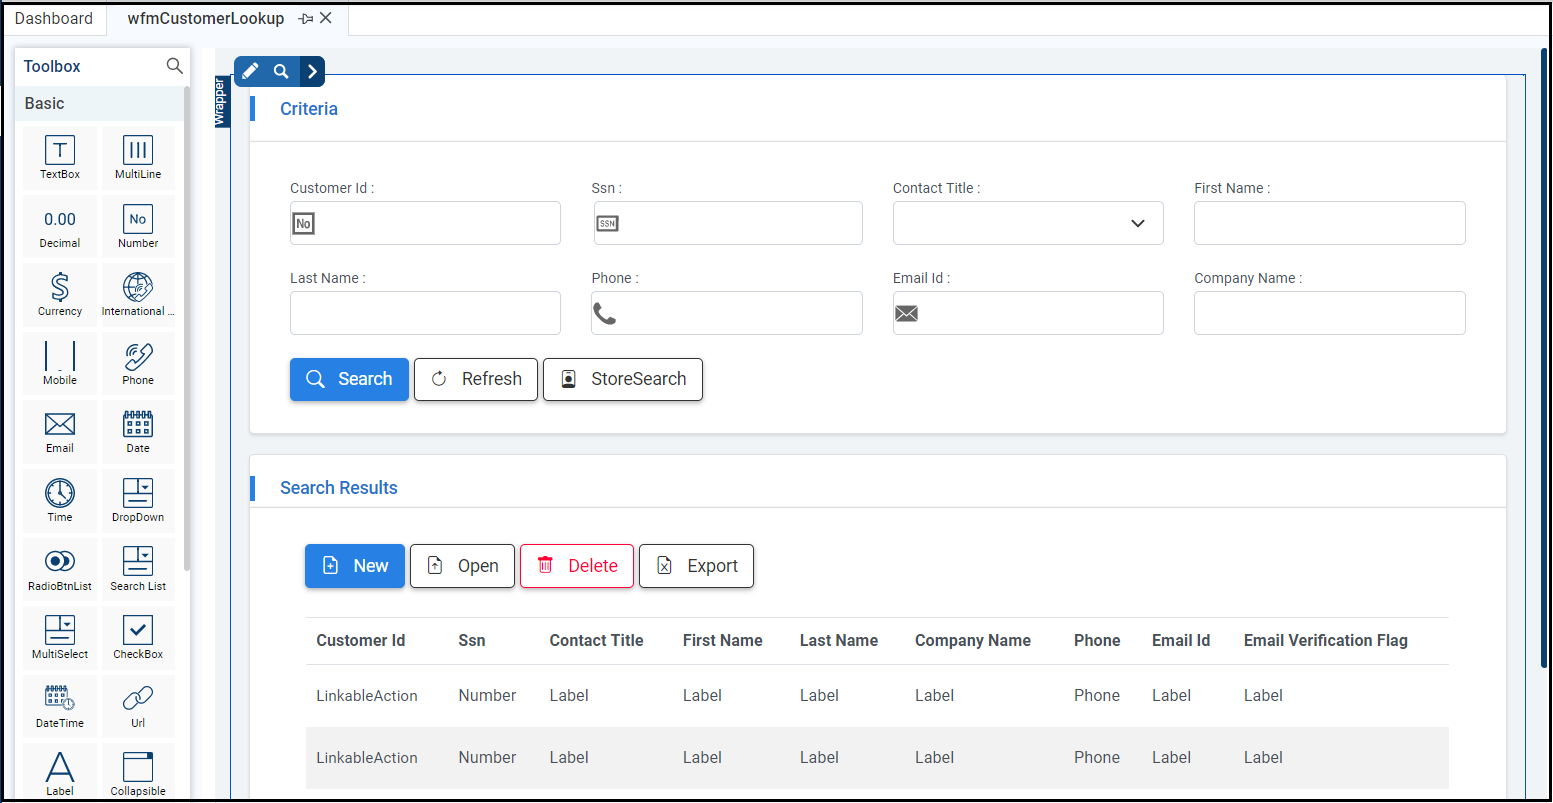Click the Last Name input field
This screenshot has height=803, width=1553.
[425, 313]
